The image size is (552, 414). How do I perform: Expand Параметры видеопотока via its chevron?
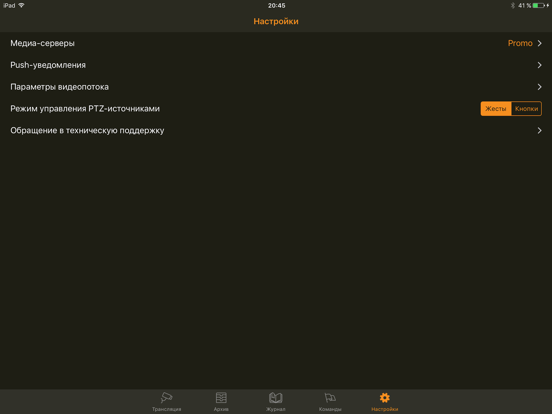click(539, 87)
